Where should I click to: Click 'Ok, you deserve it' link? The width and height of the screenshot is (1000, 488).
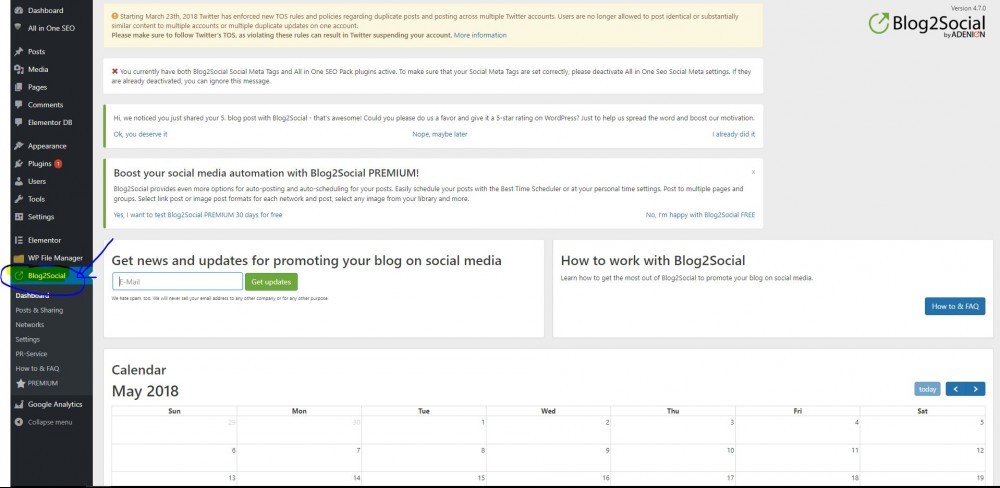tap(140, 135)
